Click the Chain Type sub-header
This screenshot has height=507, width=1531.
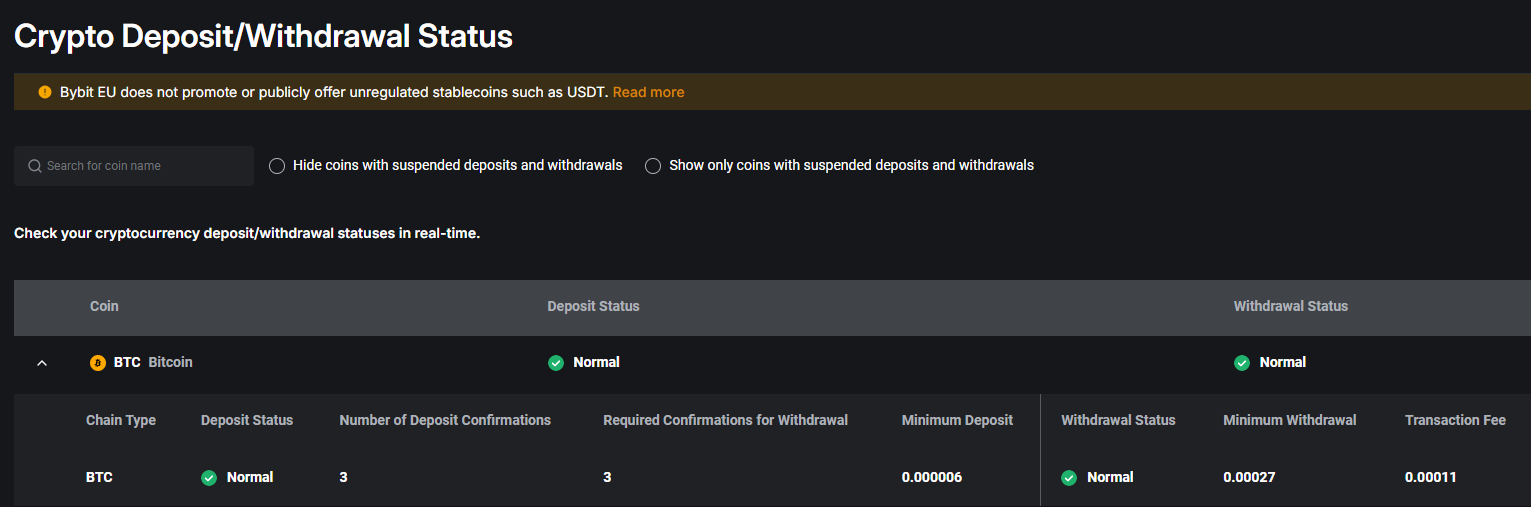(121, 420)
